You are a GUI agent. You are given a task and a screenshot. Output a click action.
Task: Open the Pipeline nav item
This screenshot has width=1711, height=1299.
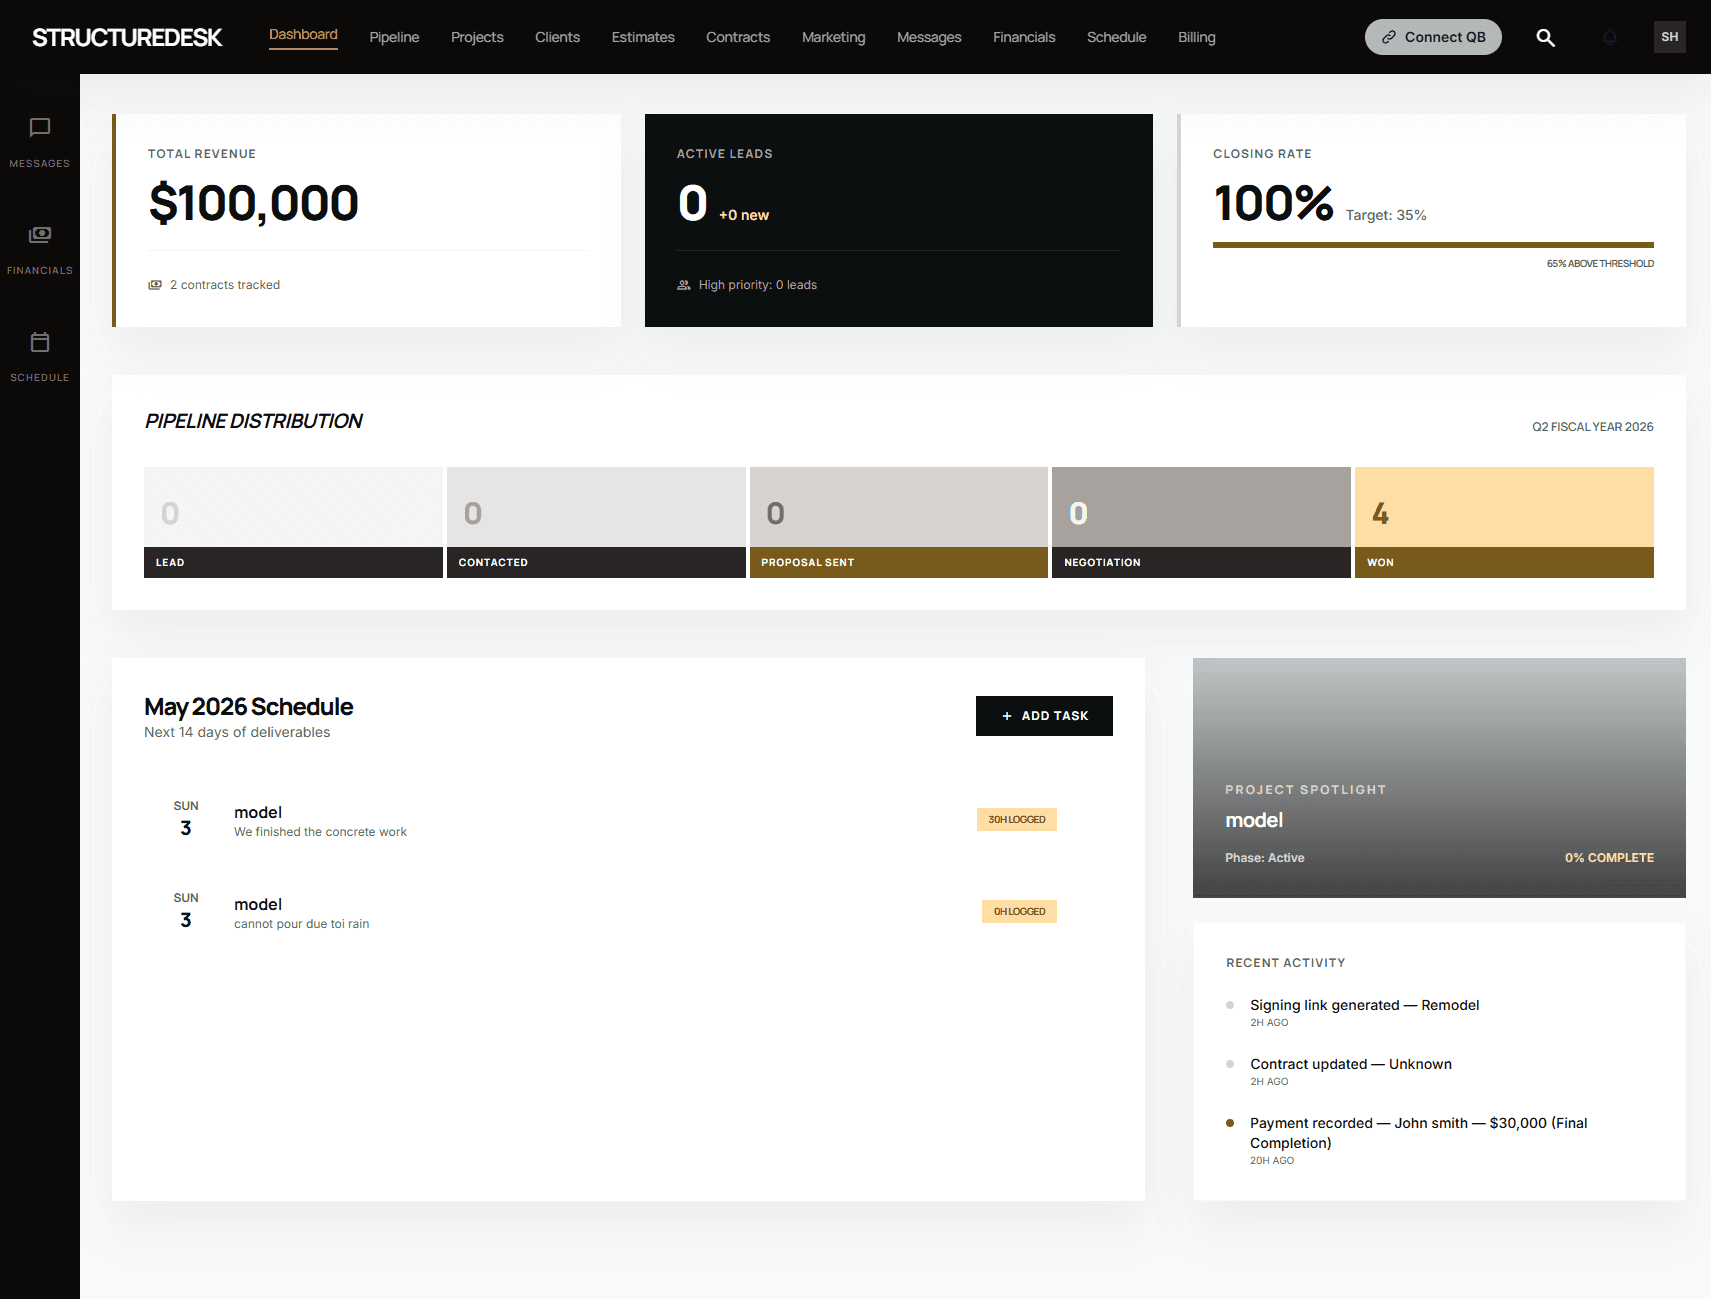(394, 37)
